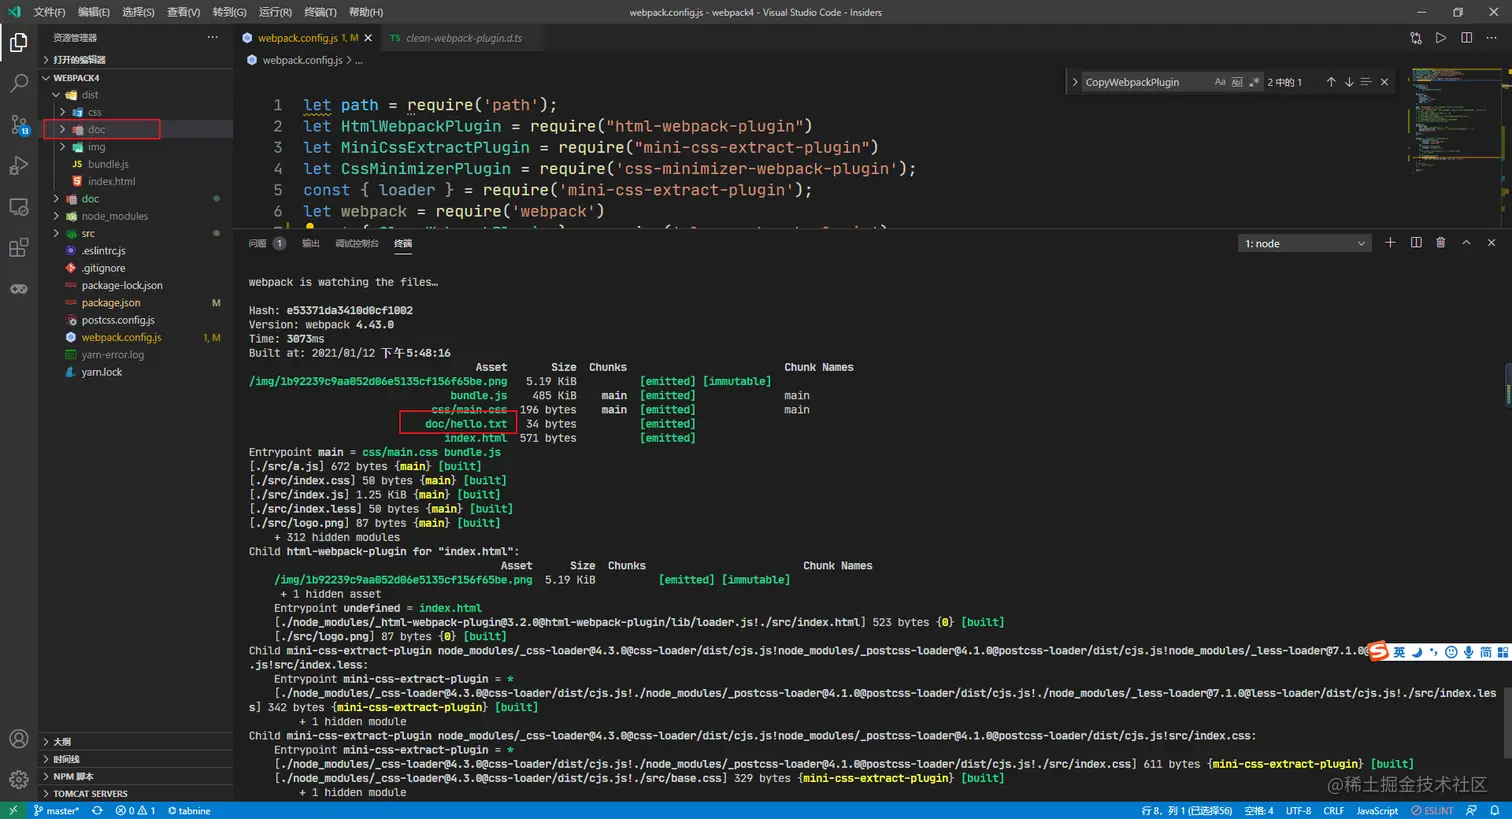Open the 编辑(E) menu
Viewport: 1512px width, 819px height.
point(94,12)
